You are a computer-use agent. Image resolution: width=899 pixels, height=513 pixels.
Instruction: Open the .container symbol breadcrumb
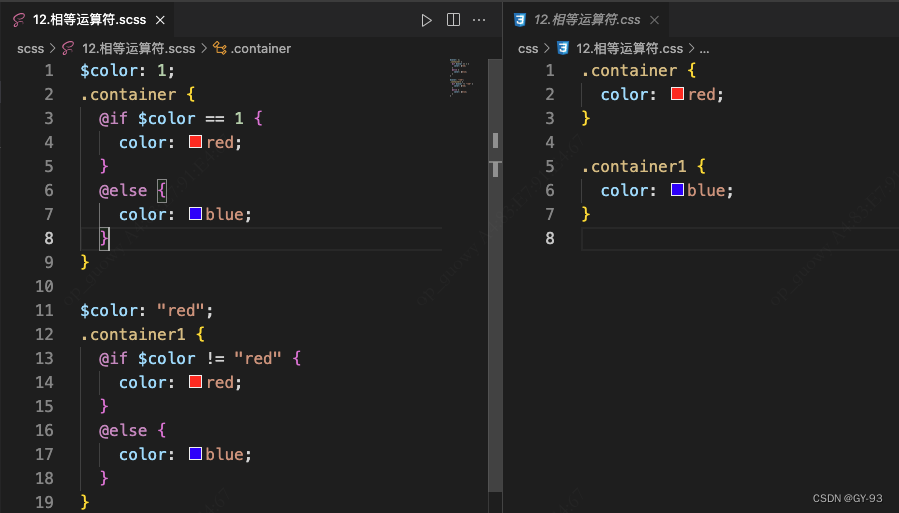(x=261, y=49)
